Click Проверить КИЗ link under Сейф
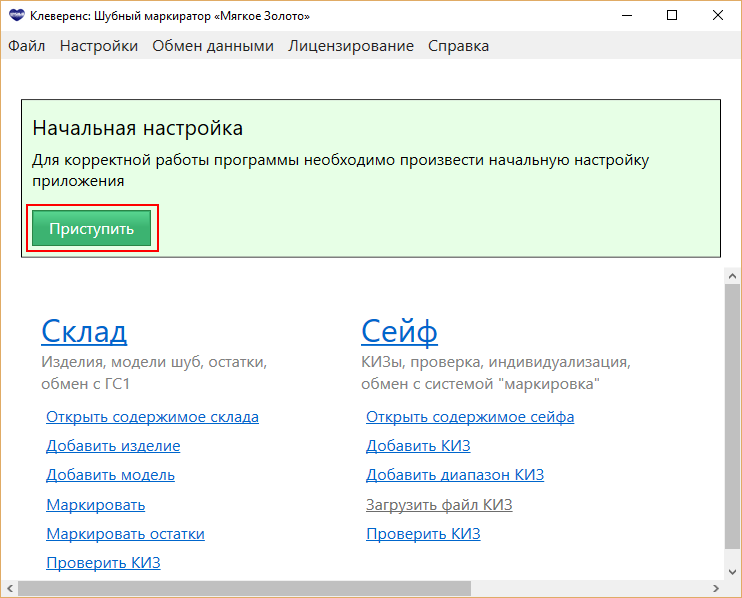This screenshot has width=742, height=598. [423, 534]
